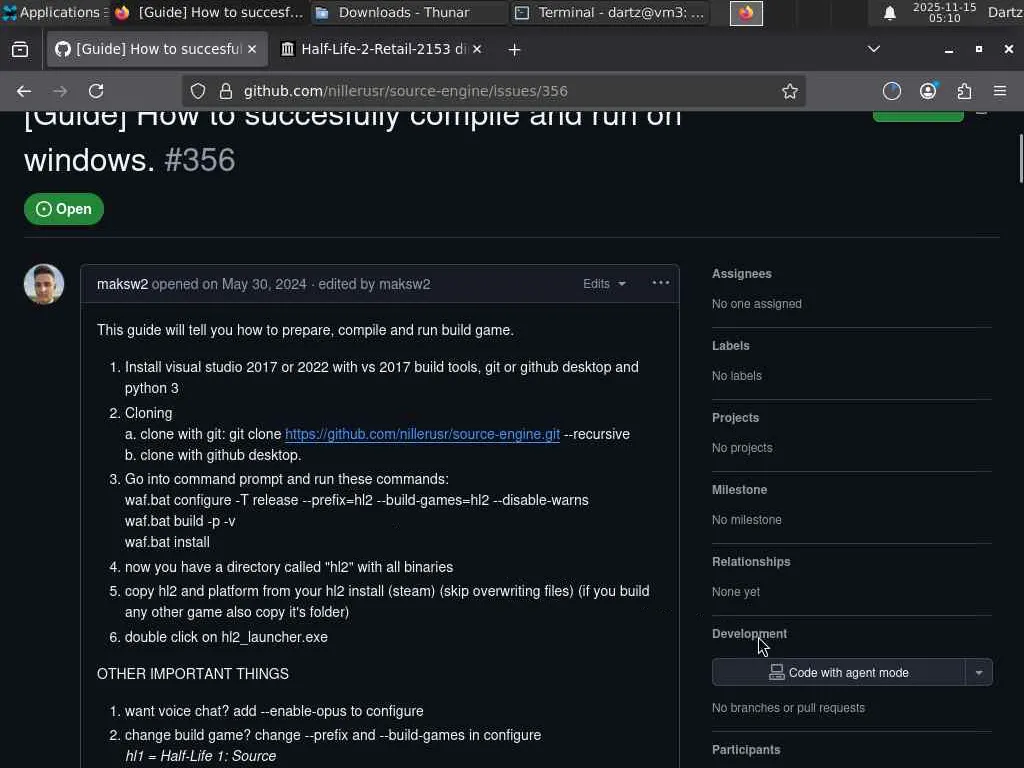Open a new browser tab
Viewport: 1024px width, 768px height.
[514, 50]
